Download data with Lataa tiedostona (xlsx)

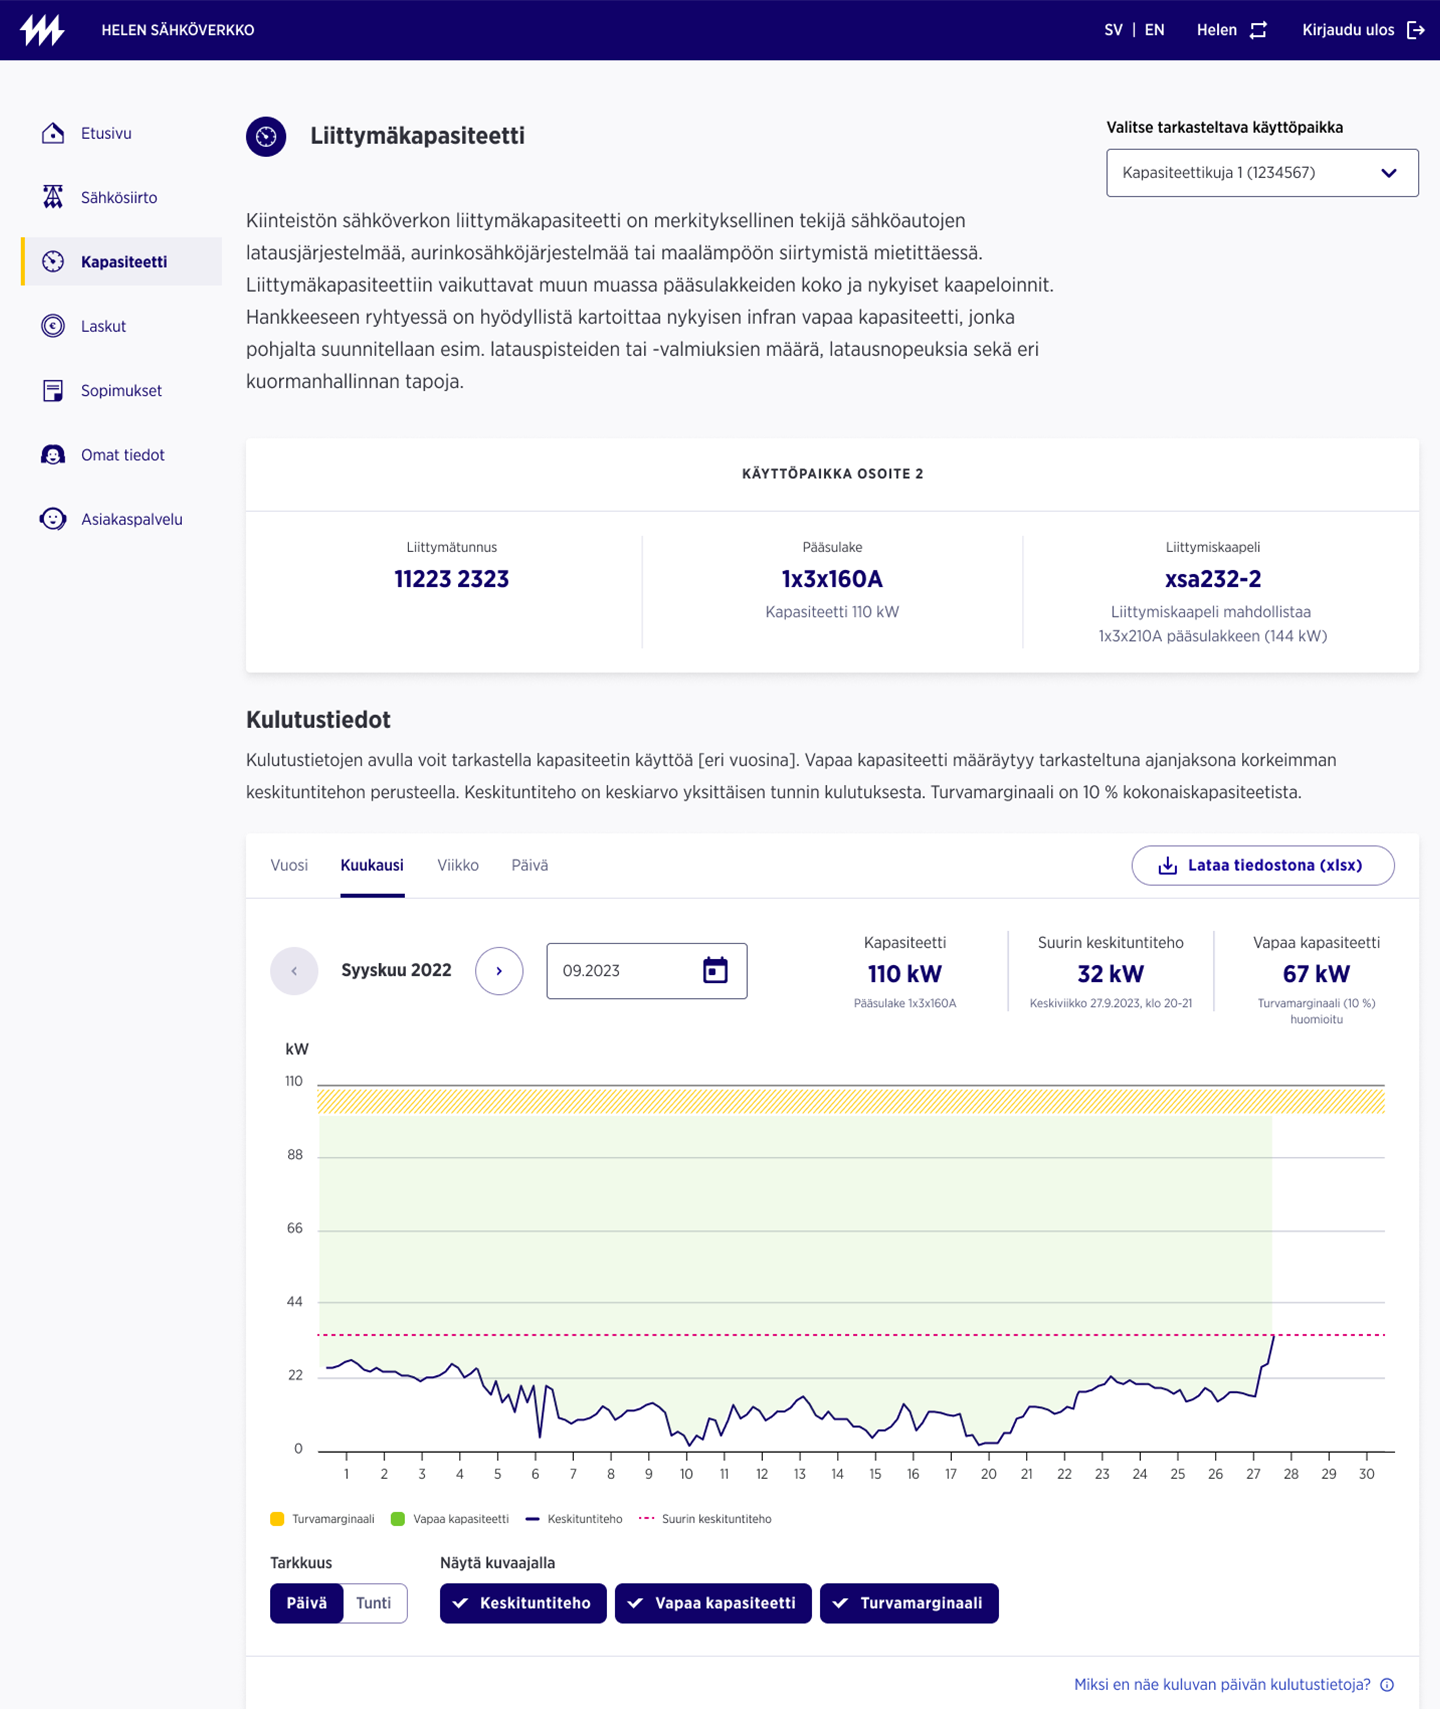point(1263,865)
